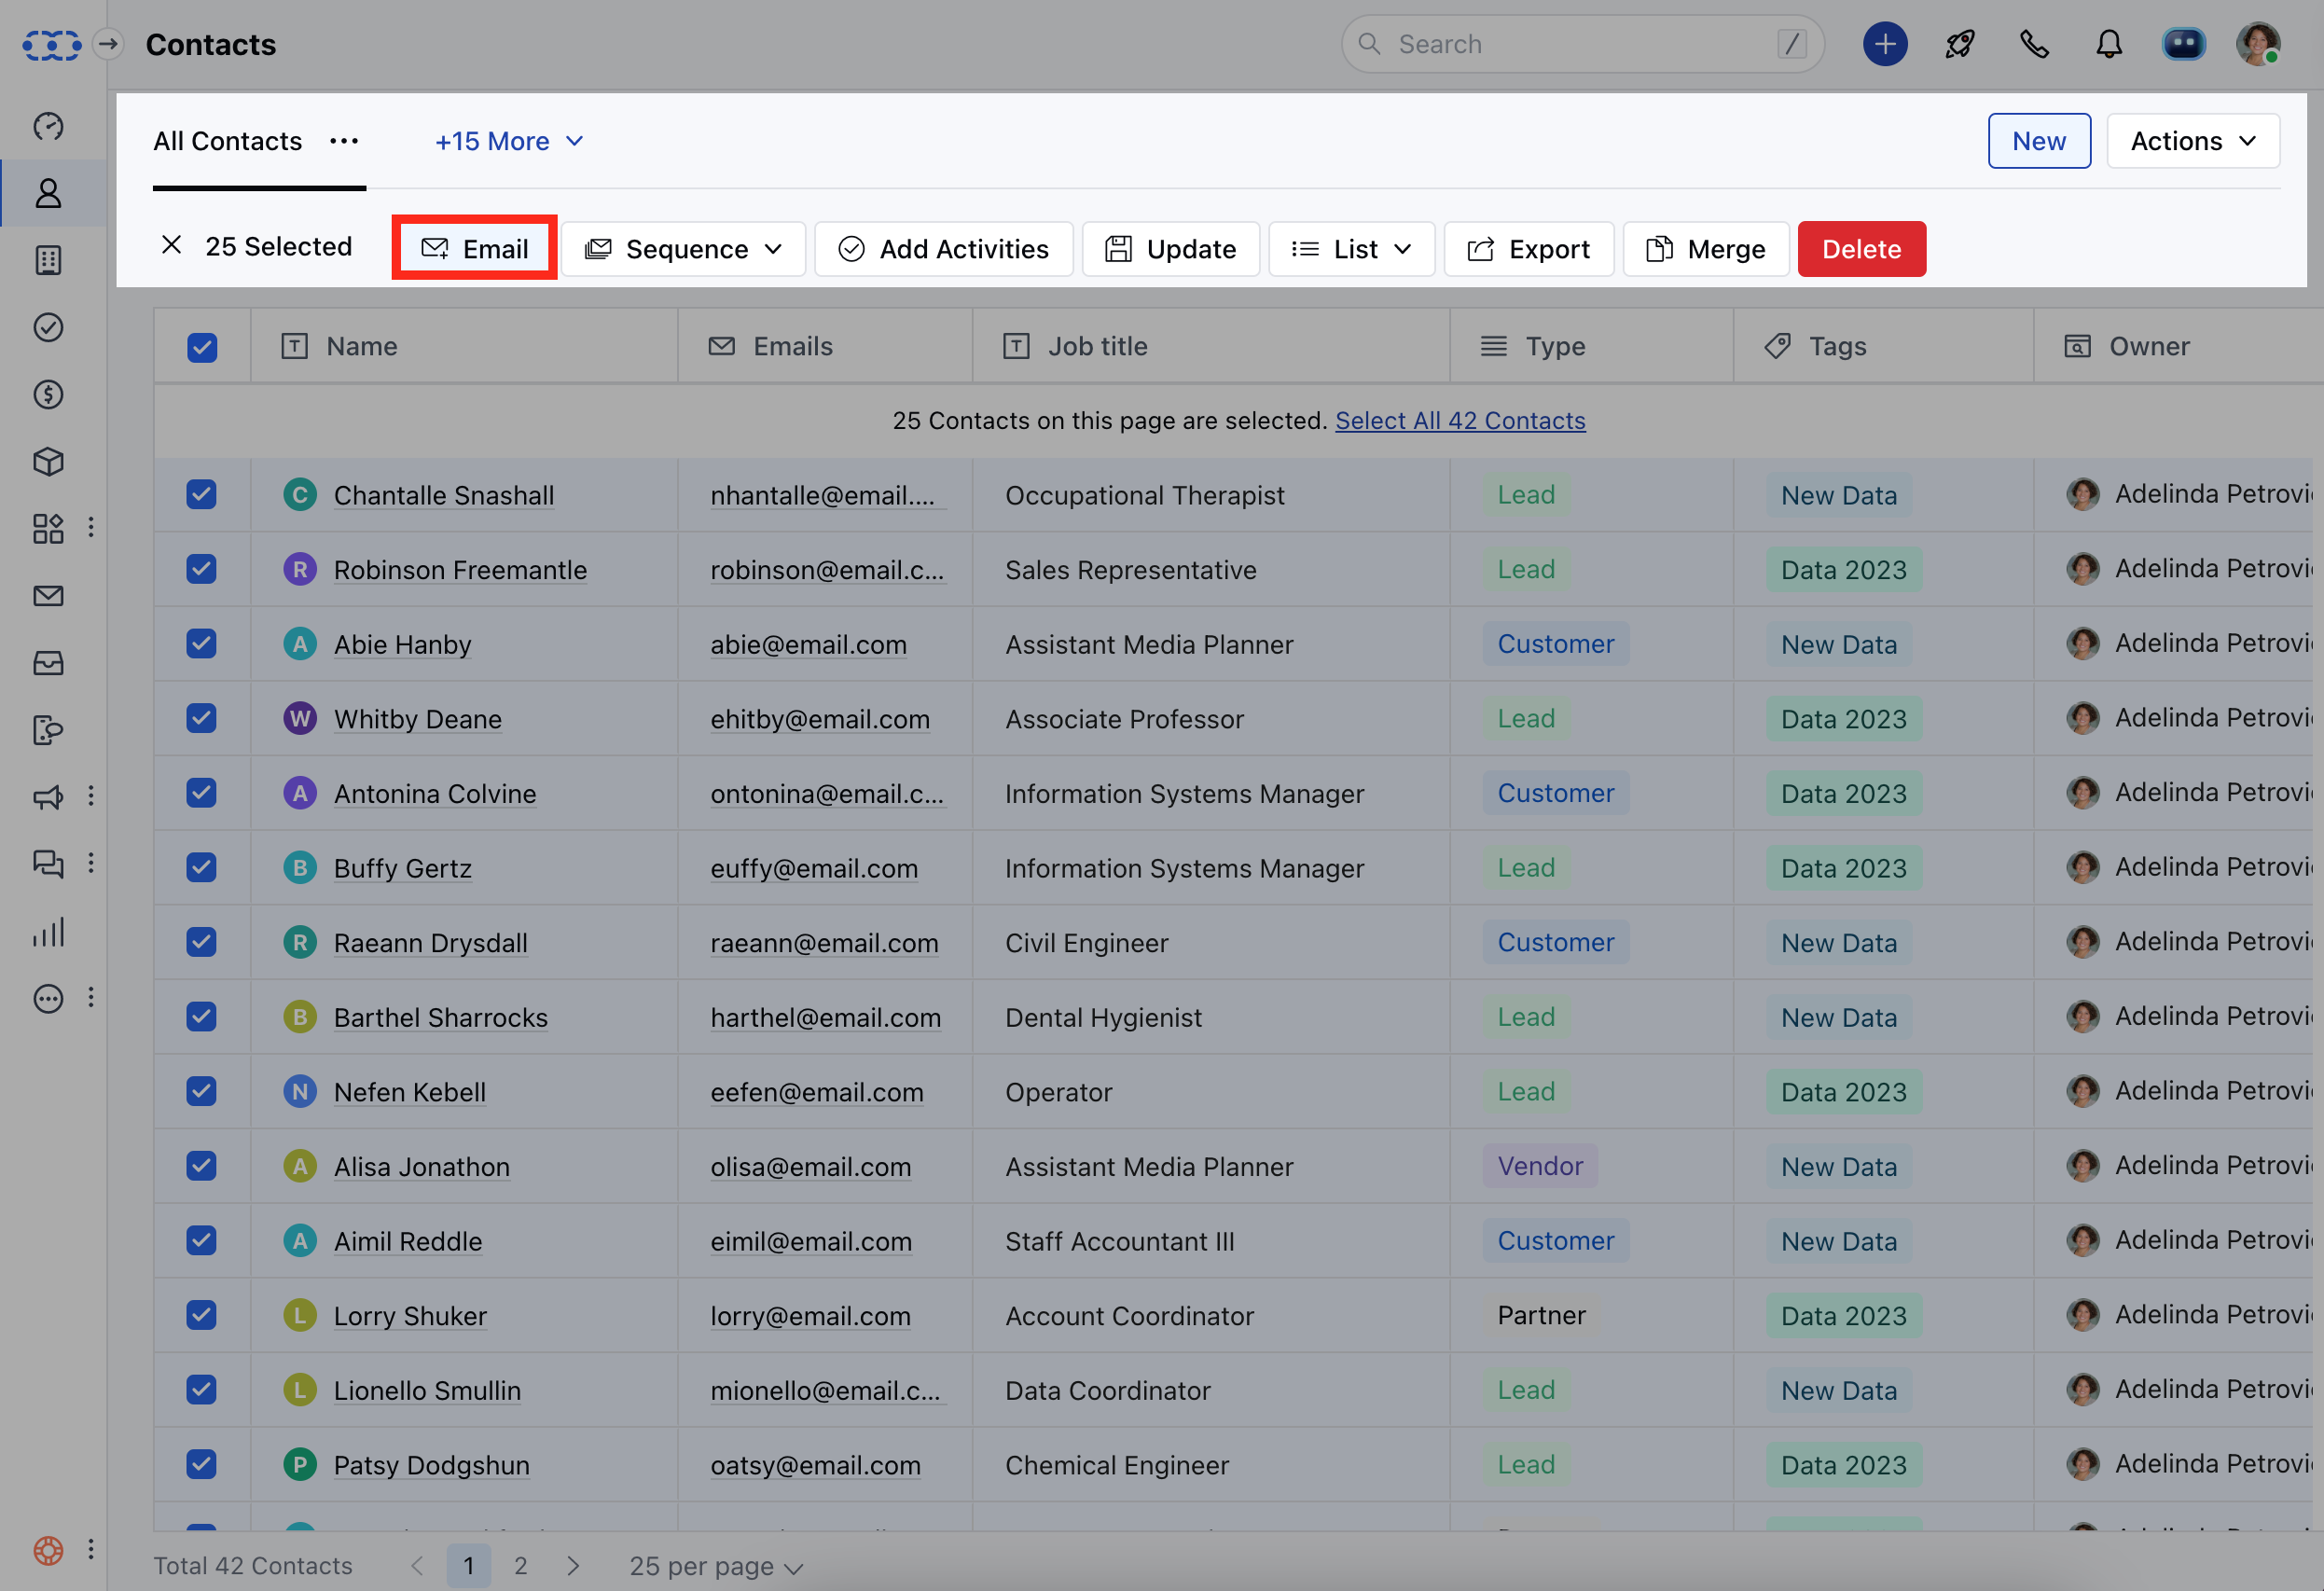Open the Deals dollar icon in sidebar
Viewport: 2324px width, 1591px height.
click(48, 394)
